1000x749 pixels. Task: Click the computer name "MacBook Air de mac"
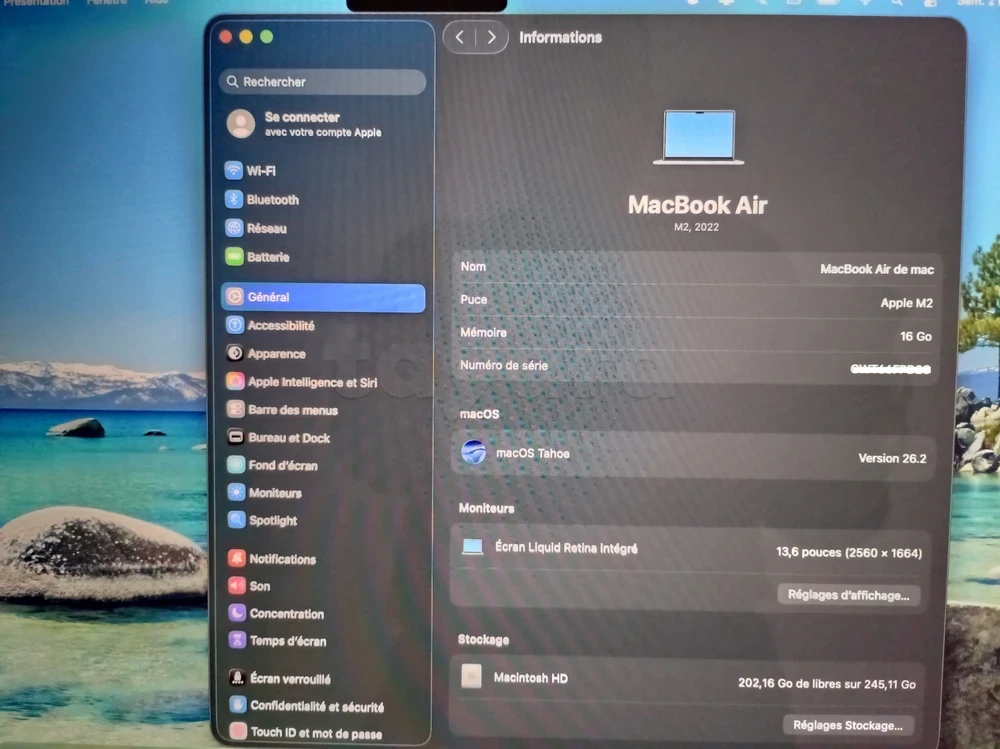877,269
